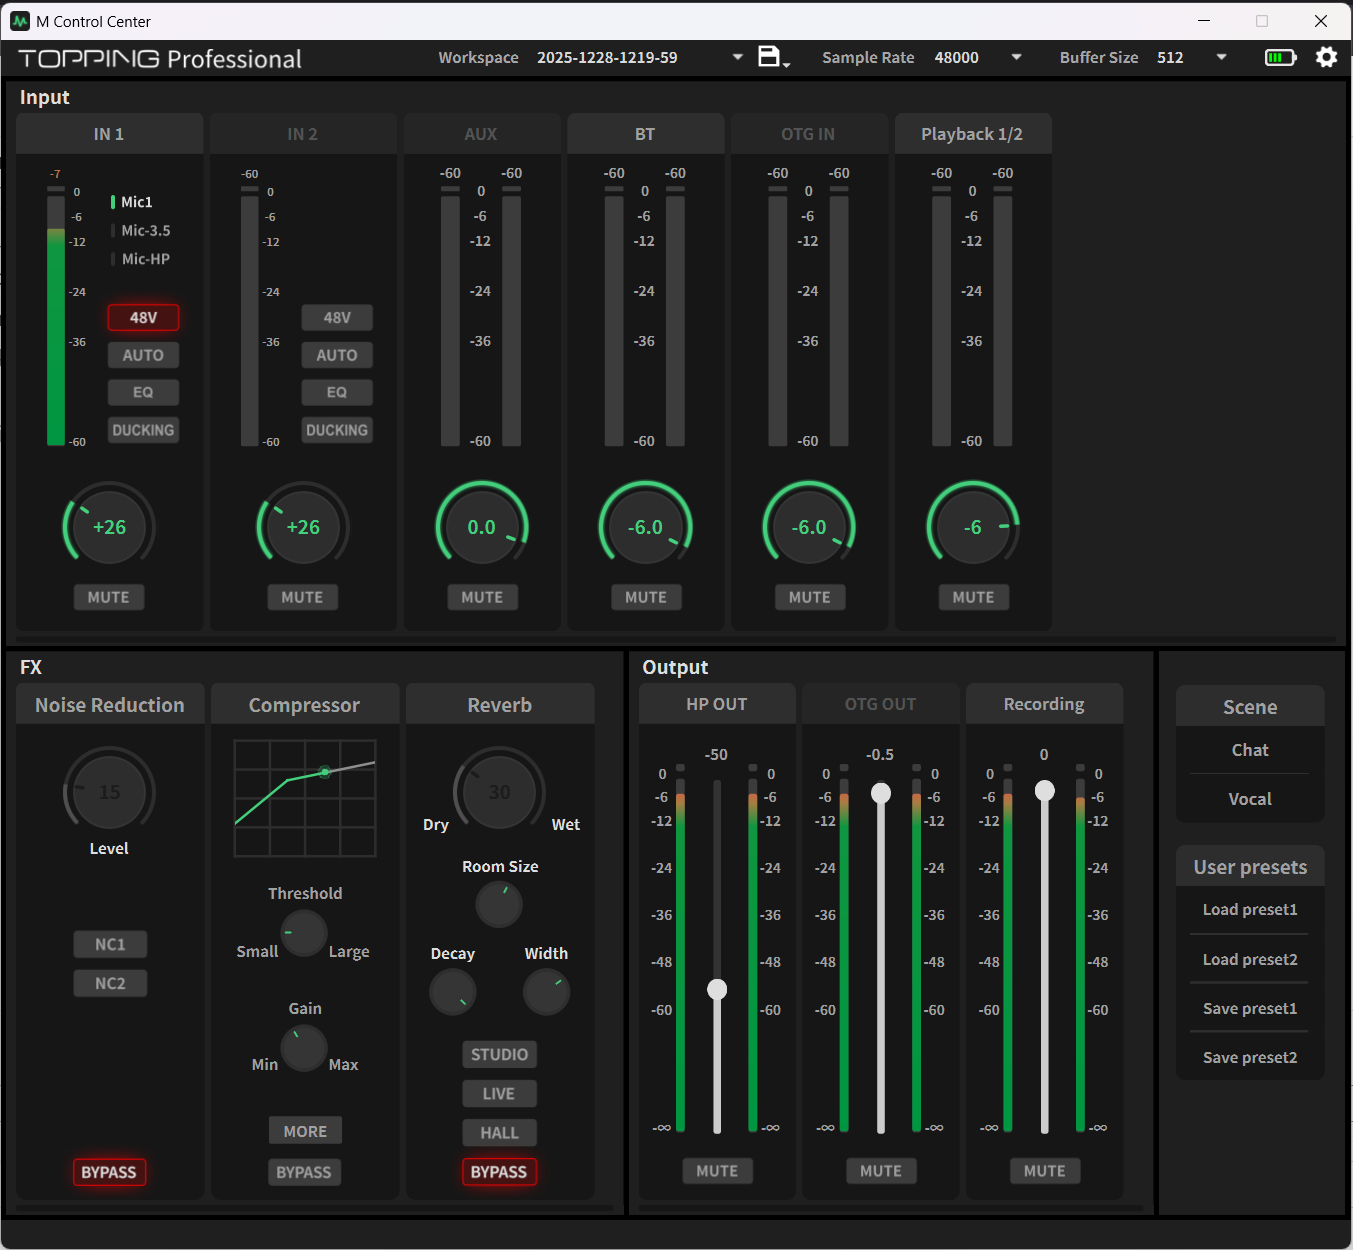Mute the BT input channel
Image resolution: width=1353 pixels, height=1250 pixels.
pyautogui.click(x=646, y=597)
